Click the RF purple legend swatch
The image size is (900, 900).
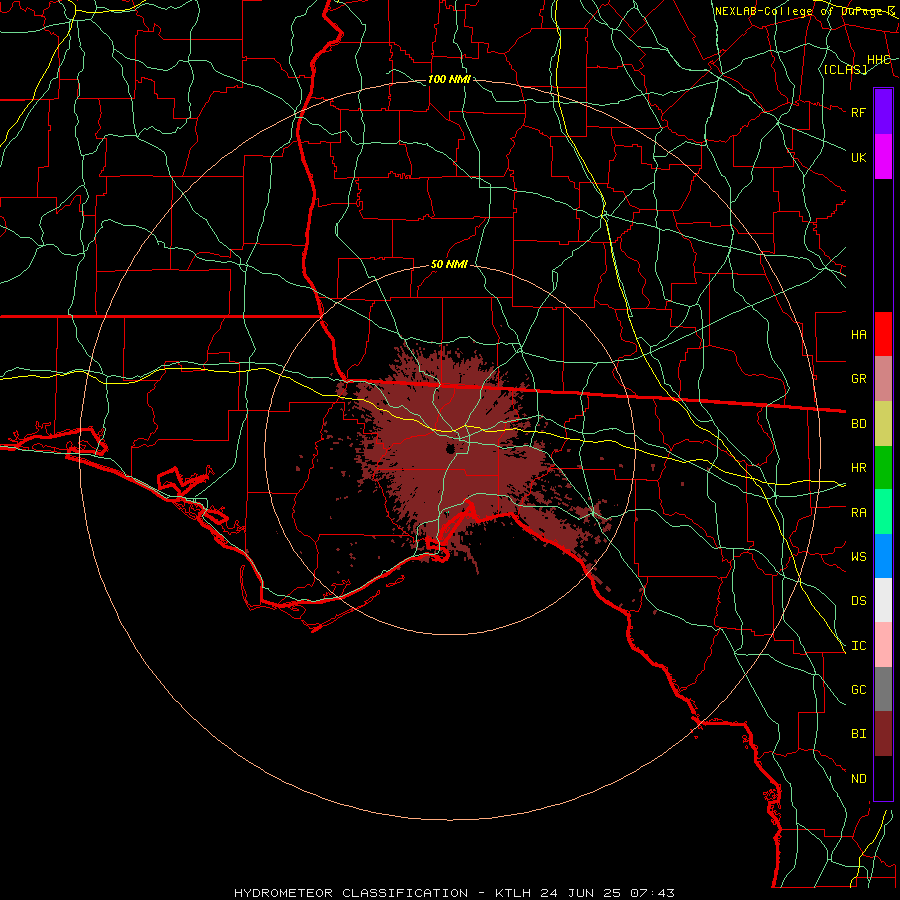coord(883,112)
